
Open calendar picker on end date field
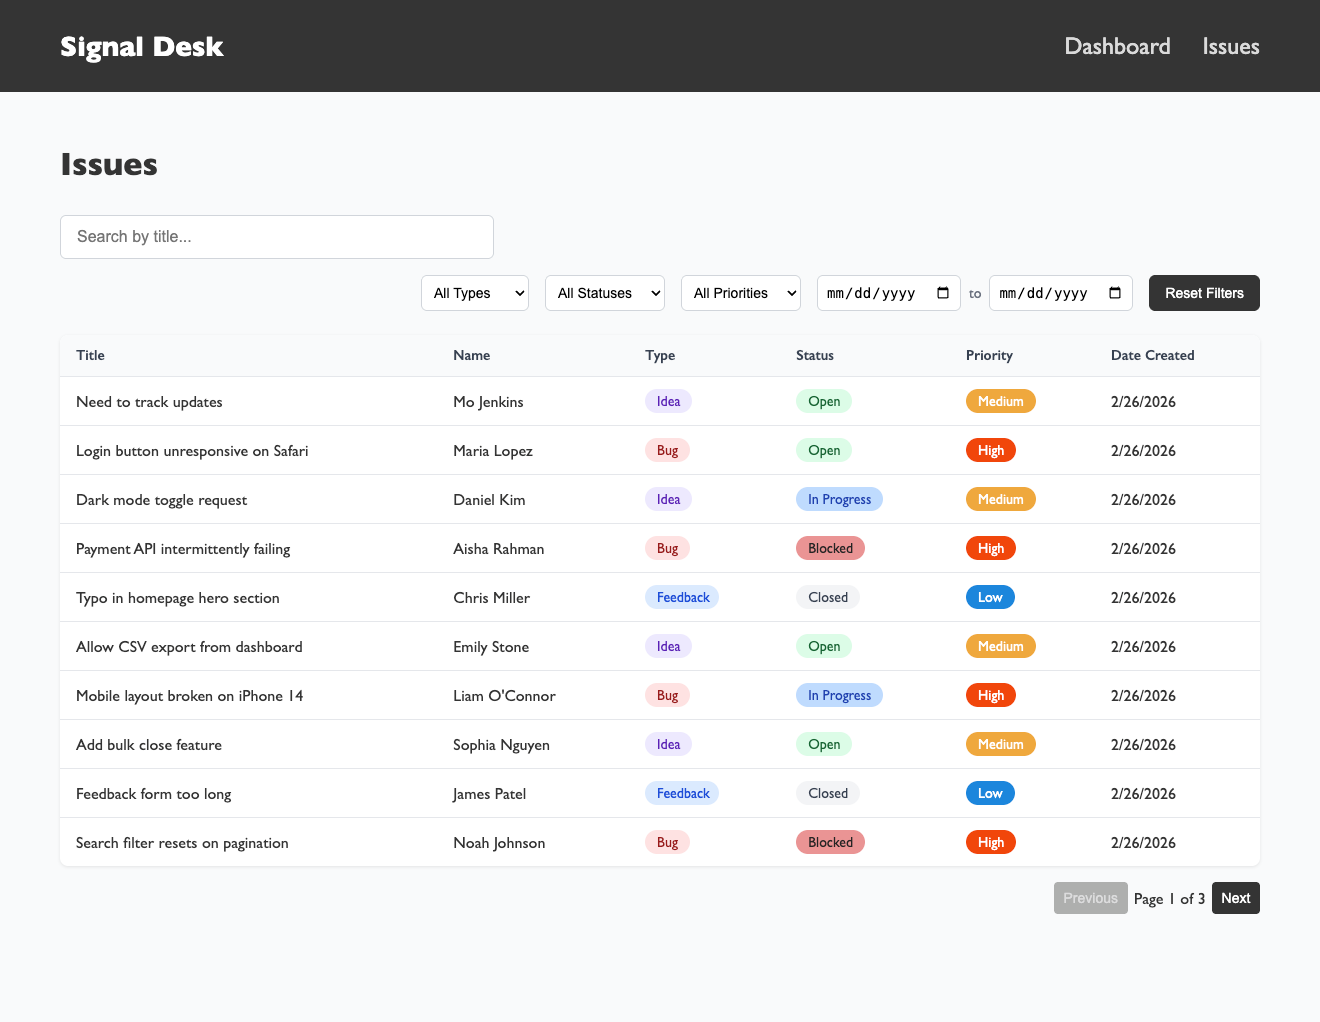pos(1115,293)
